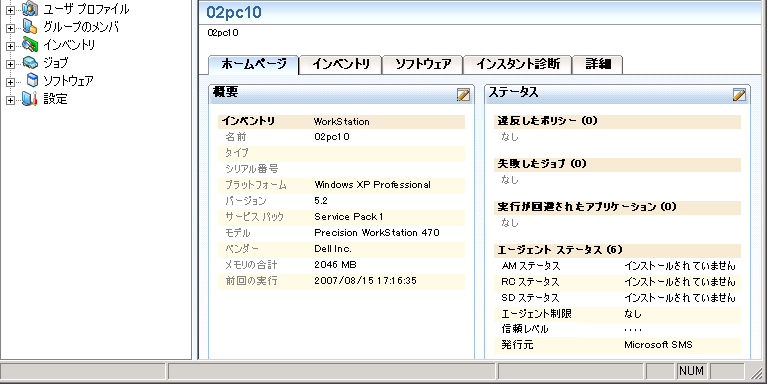Click the Dell Inc. vendor value
This screenshot has width=767, height=384.
point(333,248)
